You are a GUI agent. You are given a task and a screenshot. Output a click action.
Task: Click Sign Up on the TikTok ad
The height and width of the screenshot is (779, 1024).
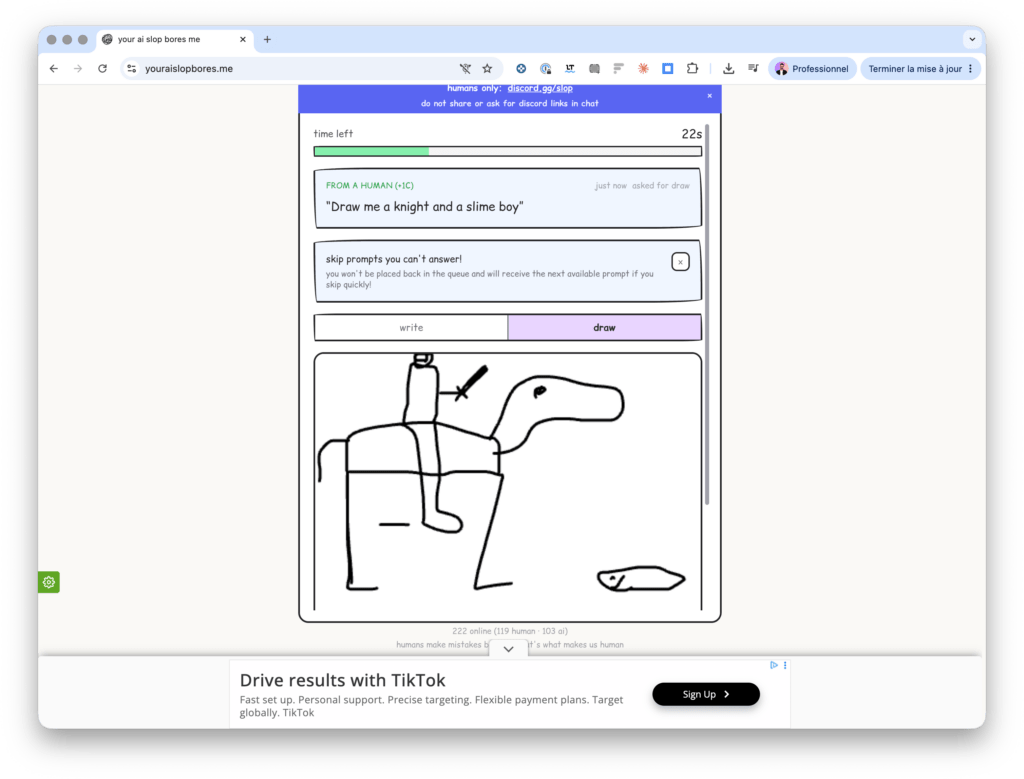click(x=705, y=694)
